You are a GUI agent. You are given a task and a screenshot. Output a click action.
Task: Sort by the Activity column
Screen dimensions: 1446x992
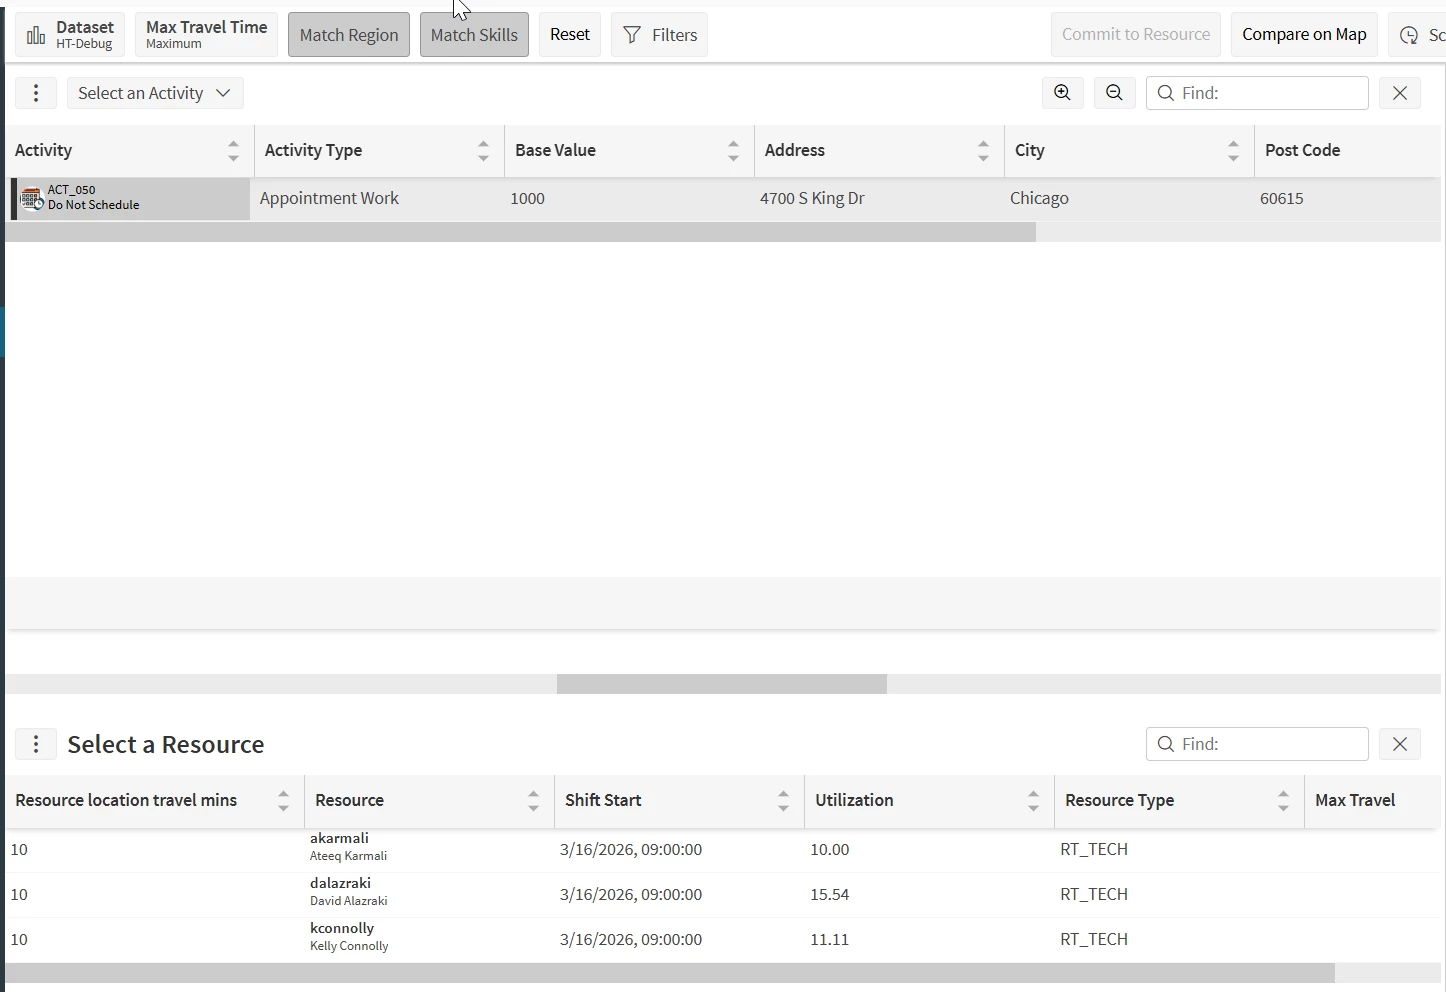coord(233,151)
